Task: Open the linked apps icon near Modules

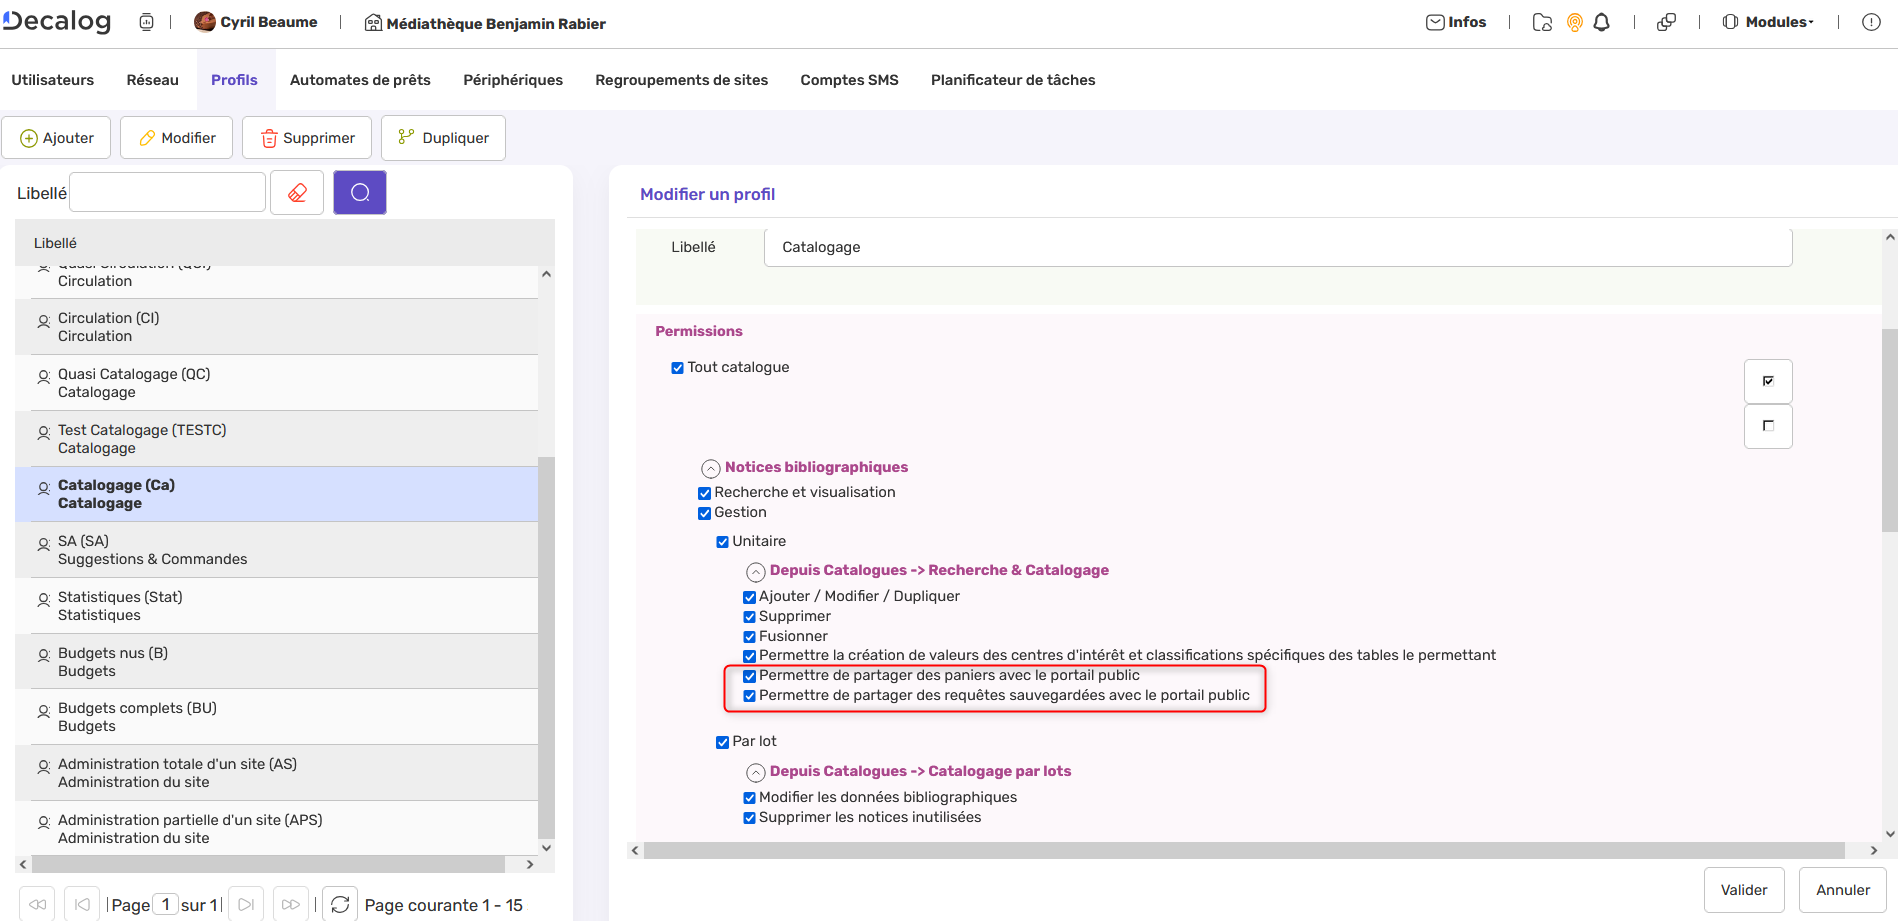Action: pos(1666,21)
